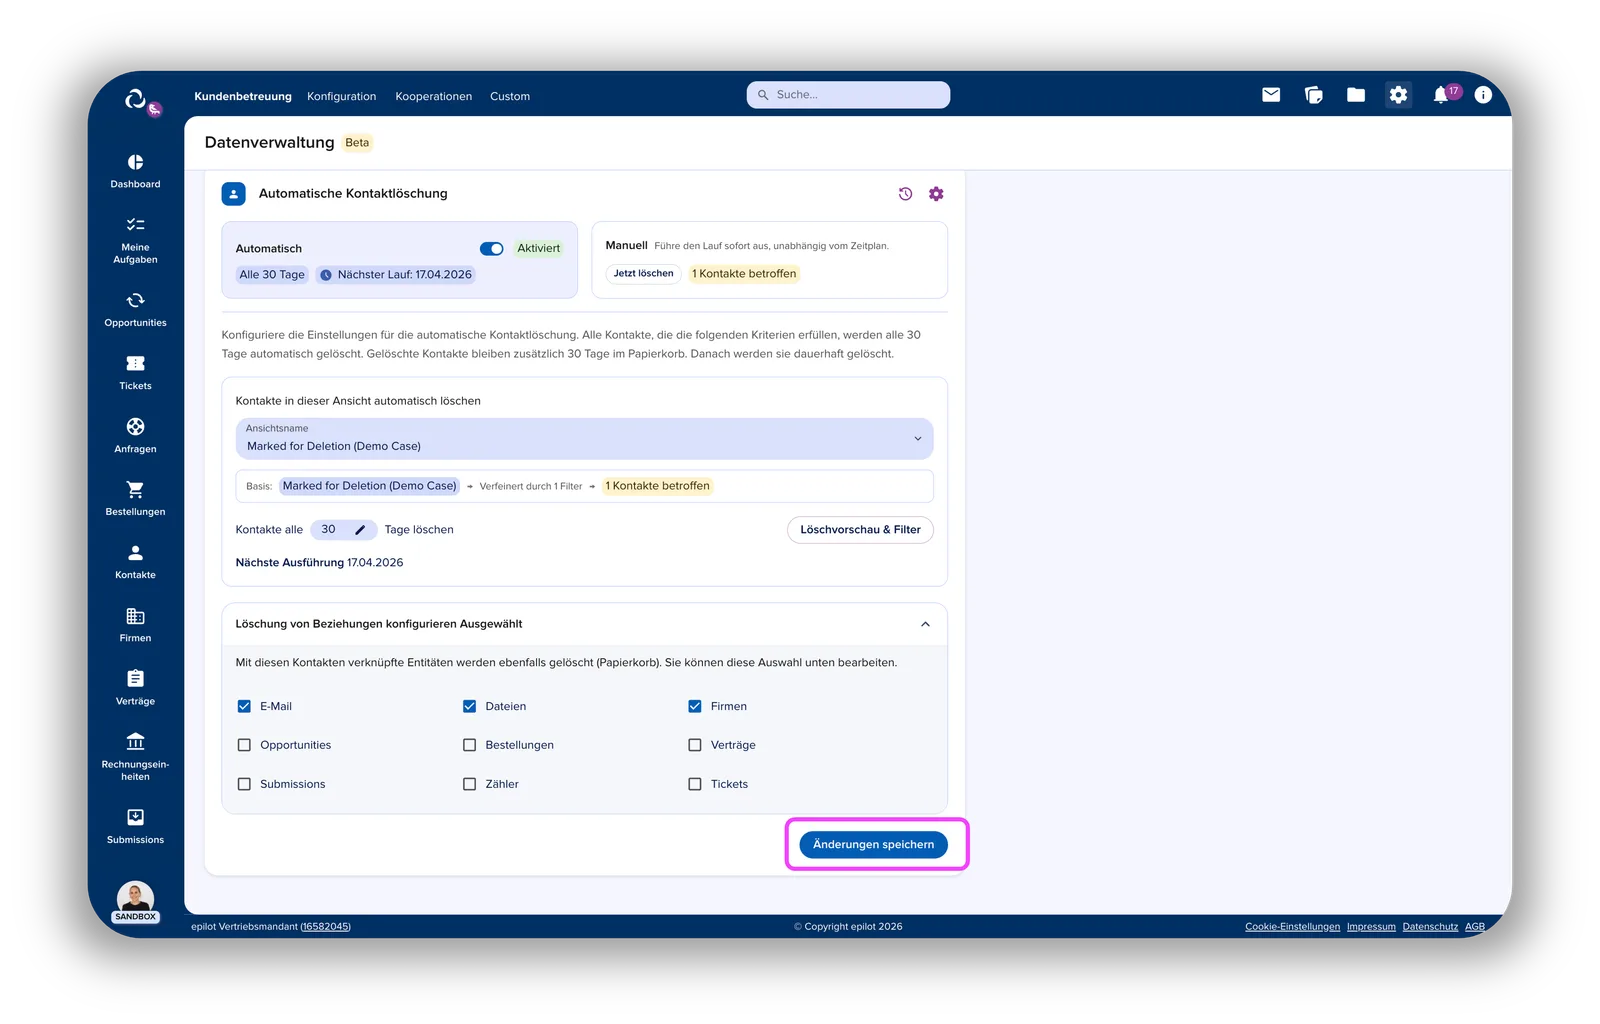
Task: Toggle the Automatisch activation switch
Action: click(491, 249)
